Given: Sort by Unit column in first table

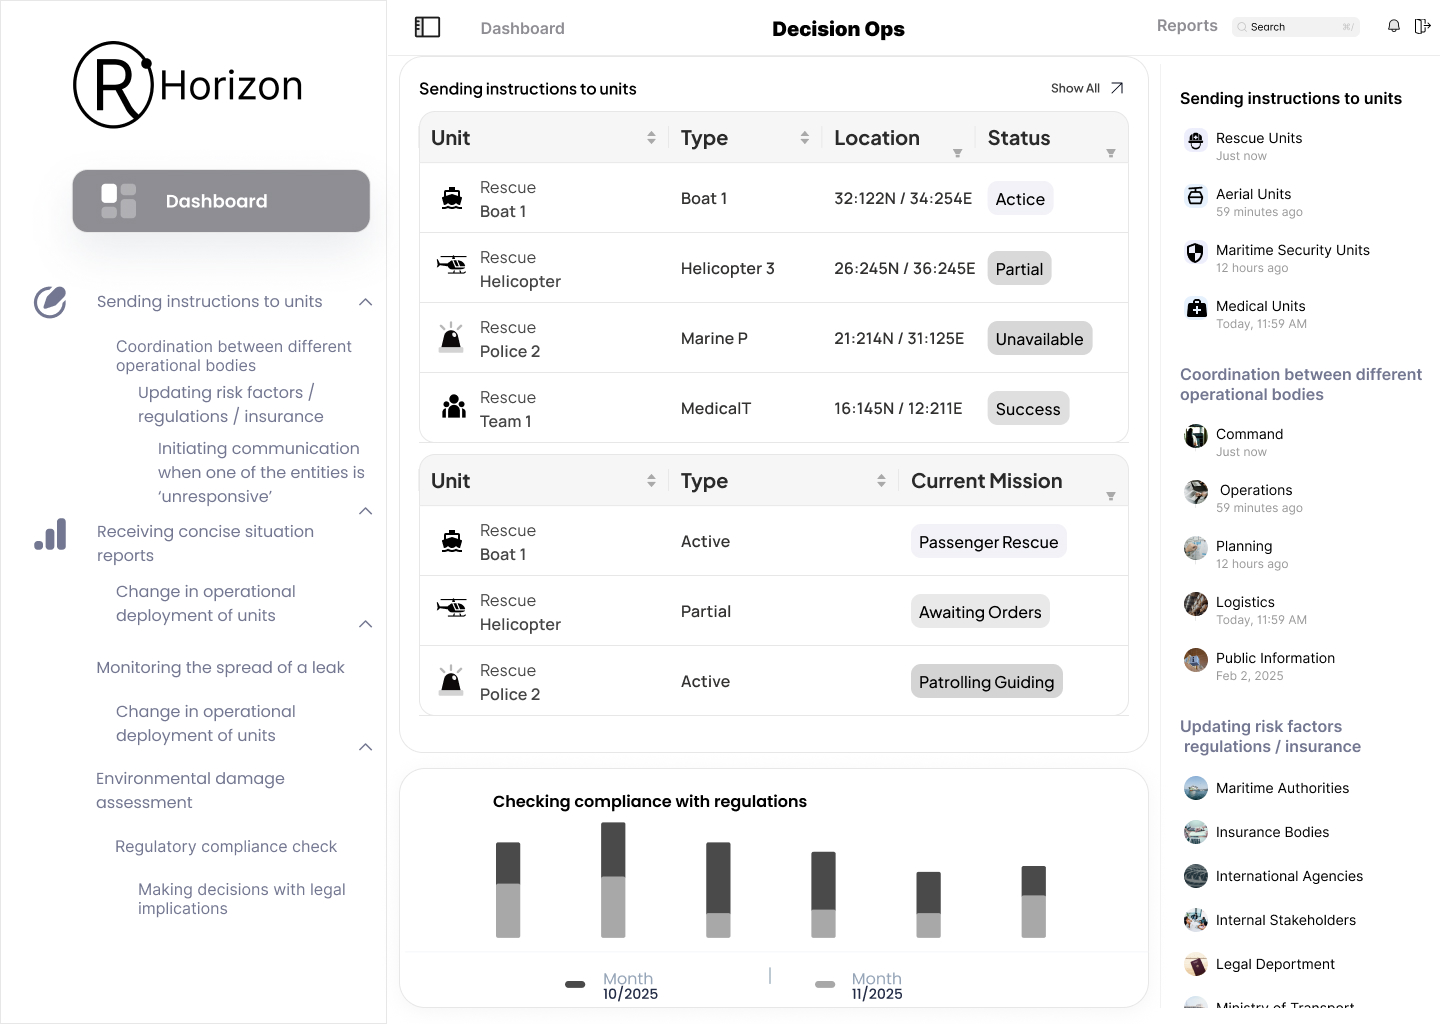Looking at the screenshot, I should tap(651, 138).
